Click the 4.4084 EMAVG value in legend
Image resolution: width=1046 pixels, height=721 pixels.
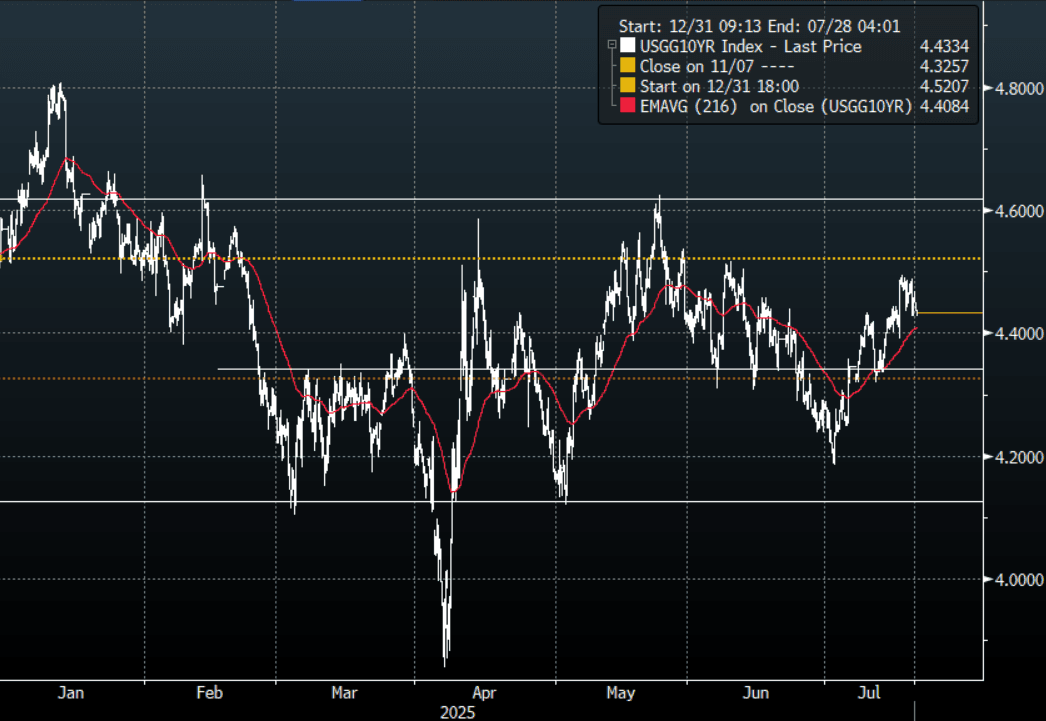tap(946, 106)
